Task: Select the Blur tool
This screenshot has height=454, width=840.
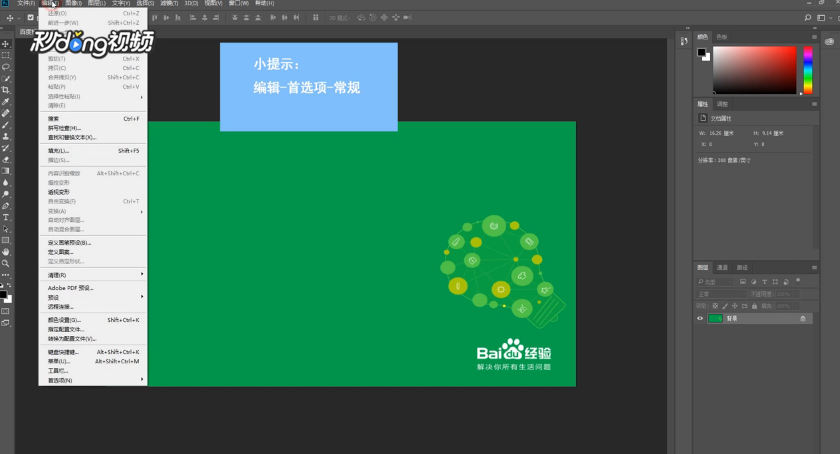Action: click(x=6, y=183)
